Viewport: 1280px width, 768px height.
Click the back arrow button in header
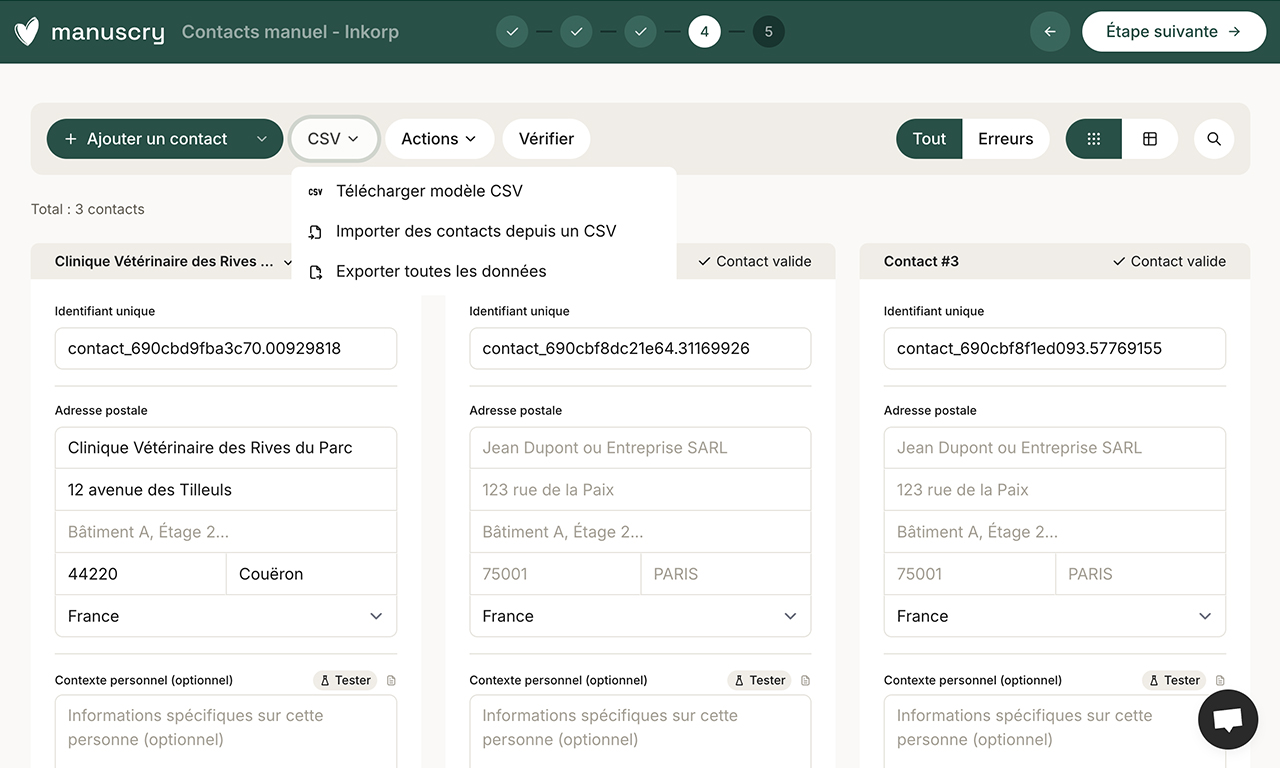point(1050,32)
